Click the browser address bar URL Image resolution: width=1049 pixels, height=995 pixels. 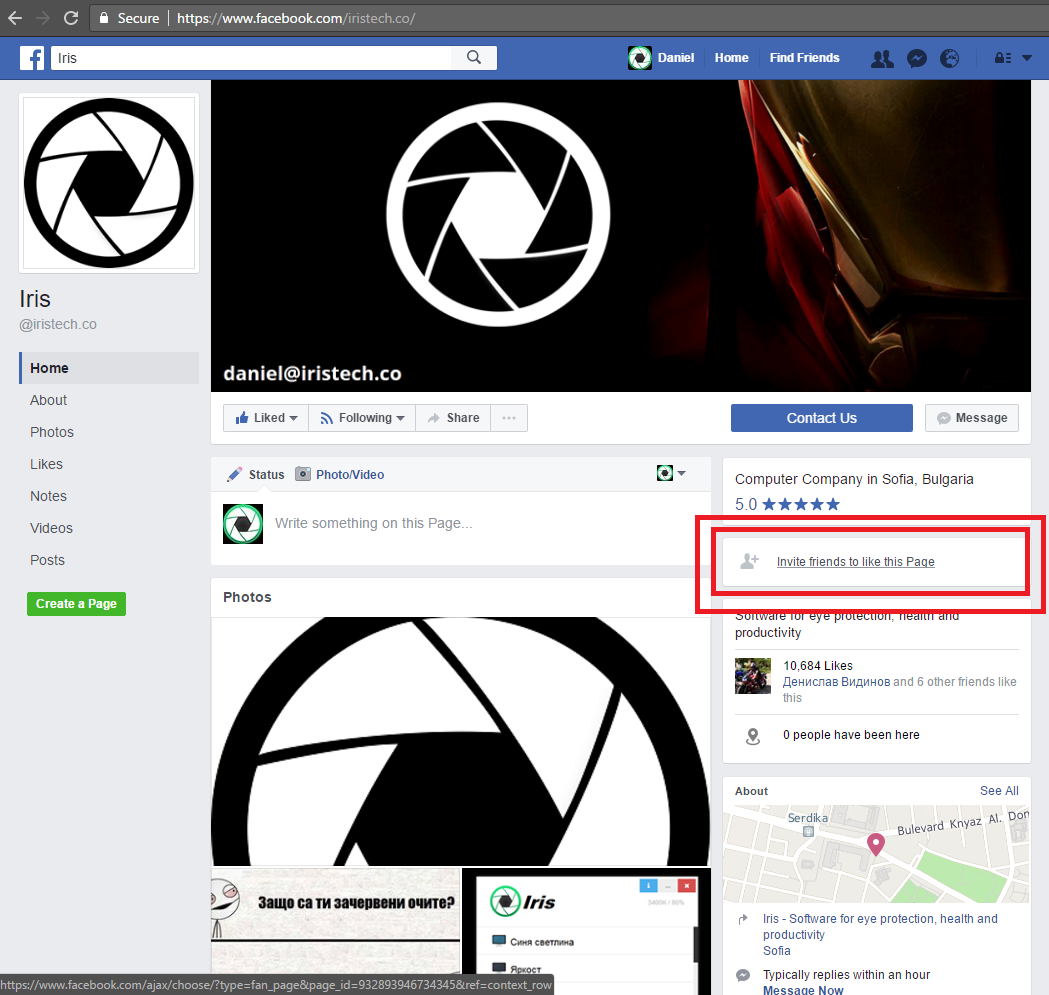(296, 18)
